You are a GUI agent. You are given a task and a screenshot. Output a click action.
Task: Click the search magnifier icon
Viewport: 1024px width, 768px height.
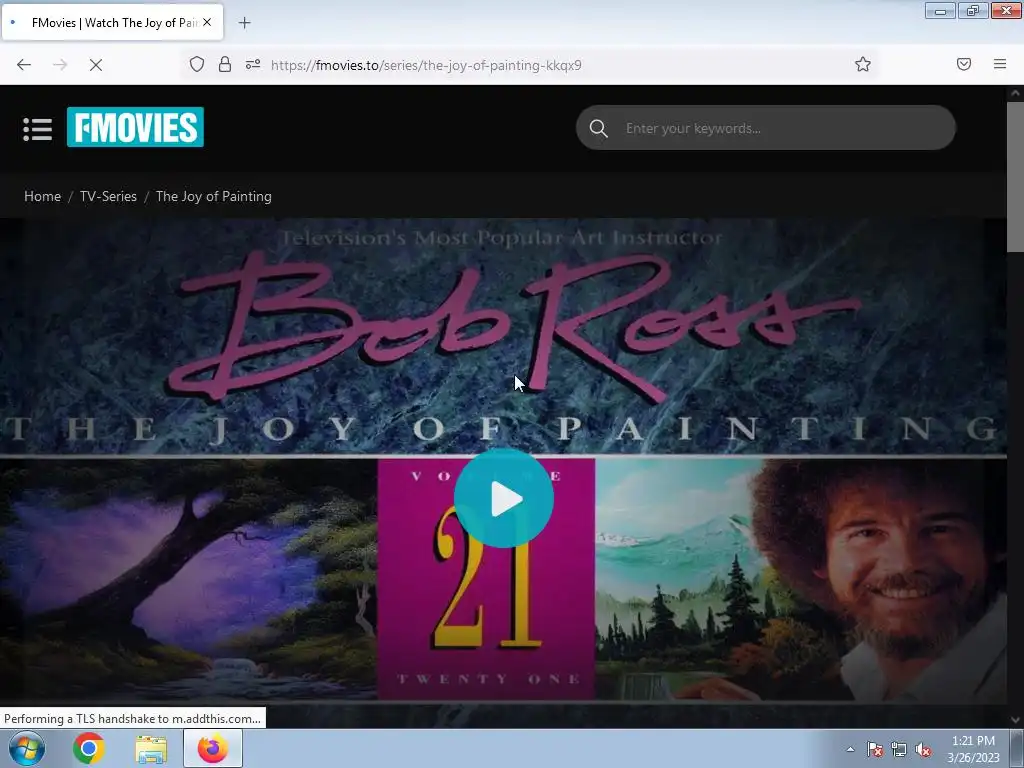[x=598, y=129]
